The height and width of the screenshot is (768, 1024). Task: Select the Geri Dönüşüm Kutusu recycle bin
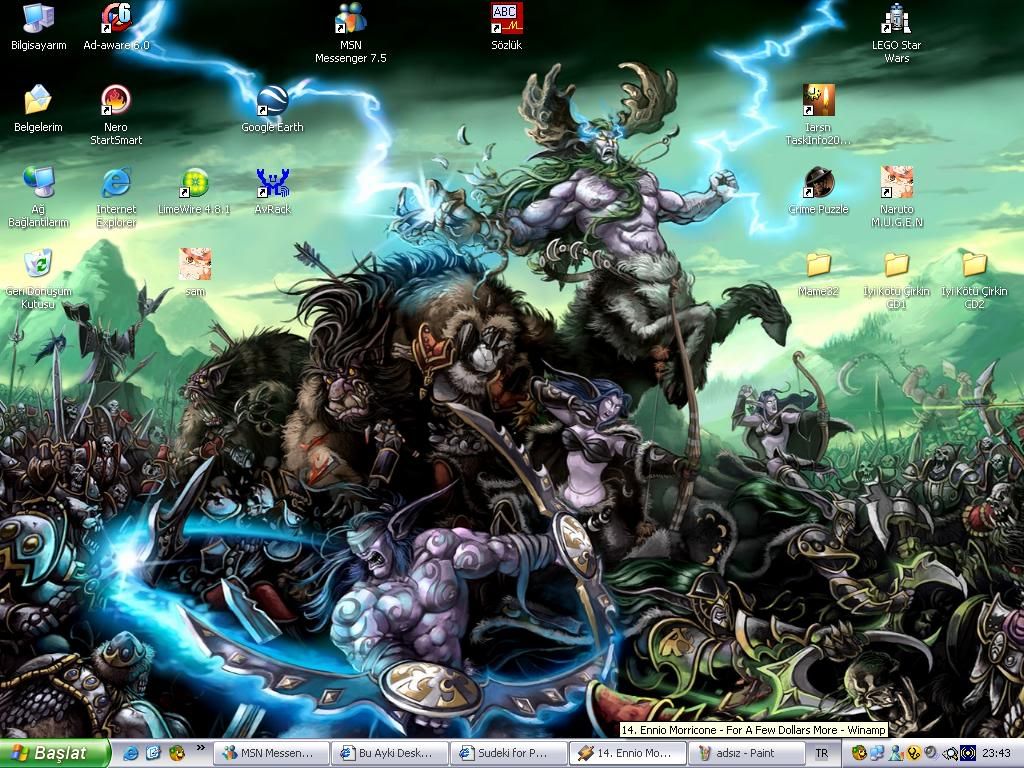pos(38,266)
